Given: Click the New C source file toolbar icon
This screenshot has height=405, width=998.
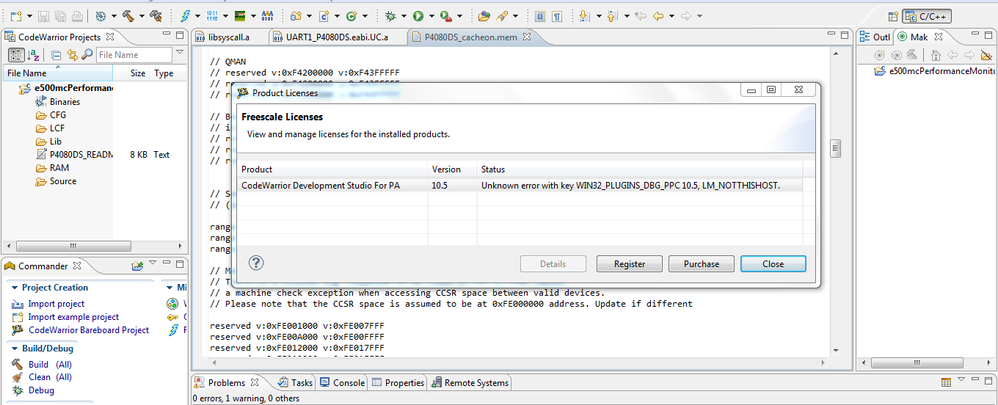Looking at the screenshot, I should click(x=323, y=15).
